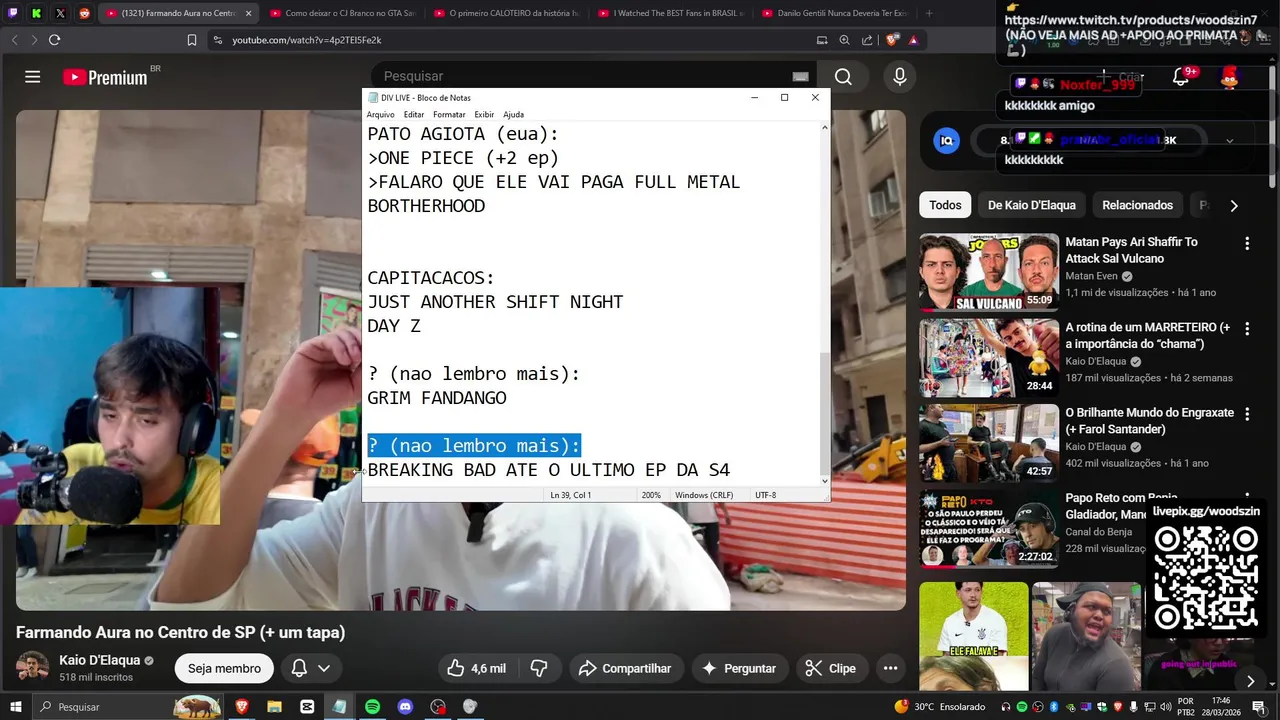Select the 'Todos' filter chip
The image size is (1280, 720).
click(945, 205)
